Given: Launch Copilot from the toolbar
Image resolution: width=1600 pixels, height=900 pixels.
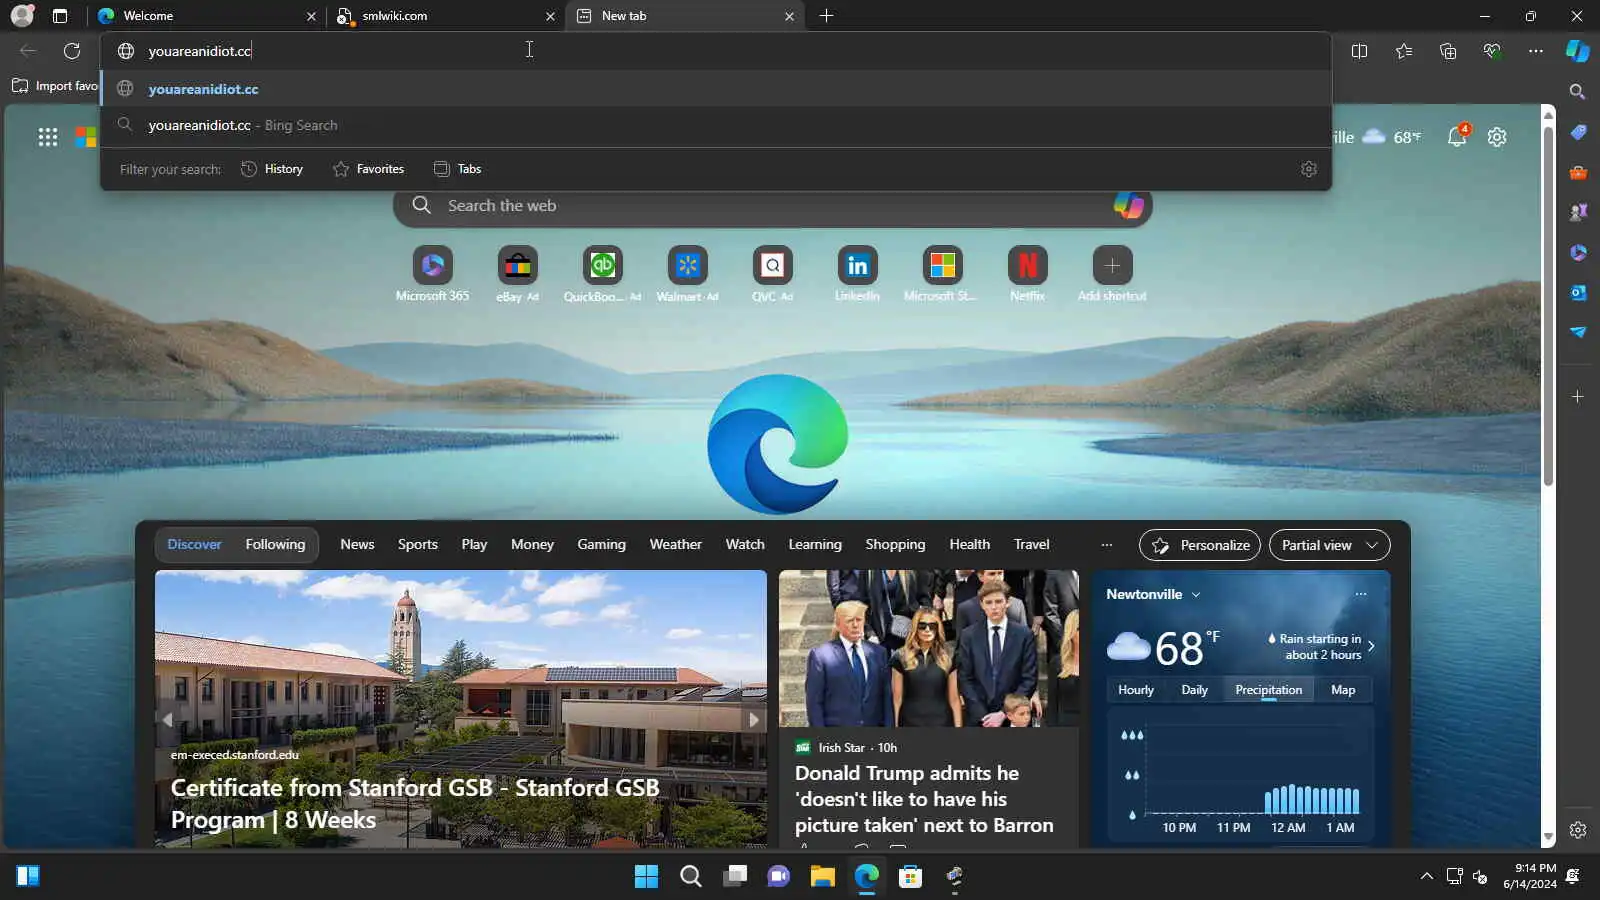Looking at the screenshot, I should pyautogui.click(x=1578, y=51).
